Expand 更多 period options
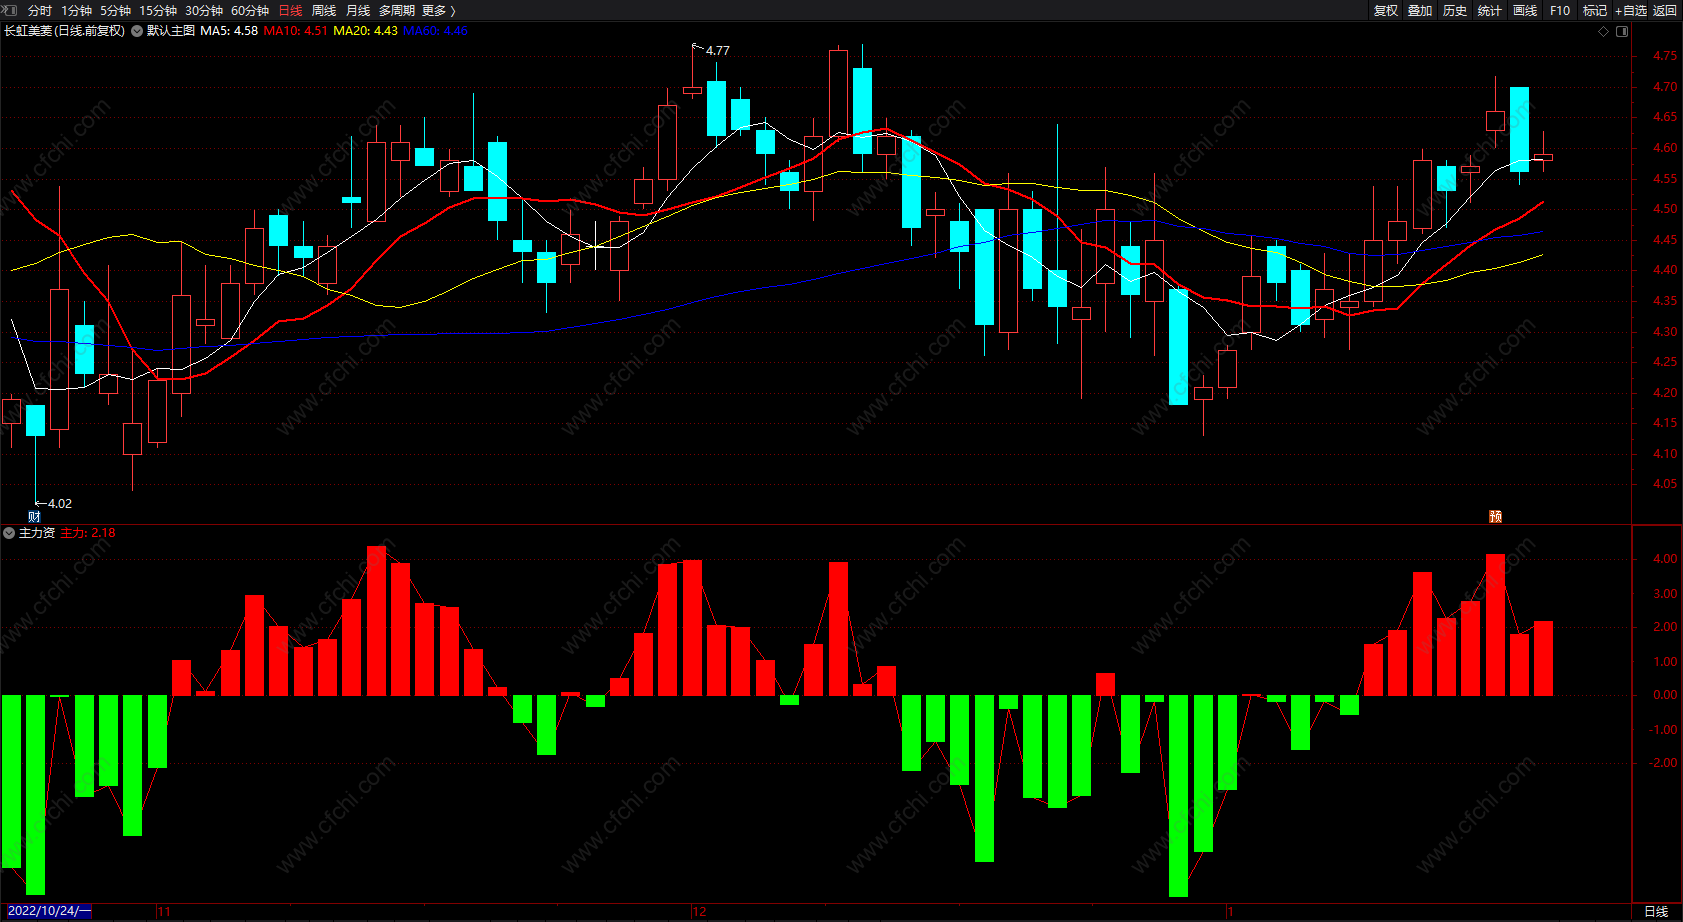The image size is (1683, 922). (x=439, y=10)
